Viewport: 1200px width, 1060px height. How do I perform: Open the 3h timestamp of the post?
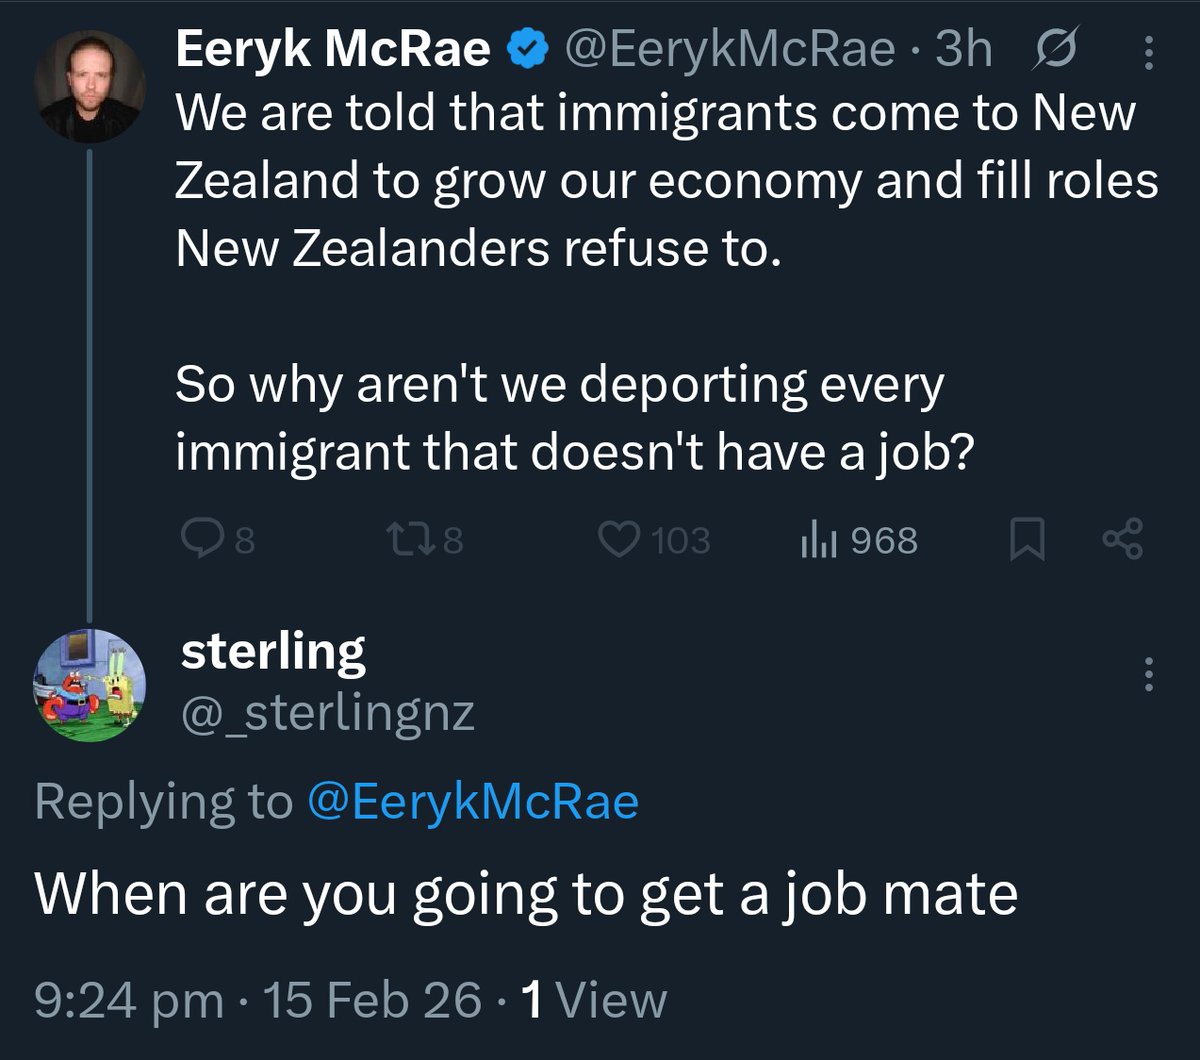(x=964, y=49)
